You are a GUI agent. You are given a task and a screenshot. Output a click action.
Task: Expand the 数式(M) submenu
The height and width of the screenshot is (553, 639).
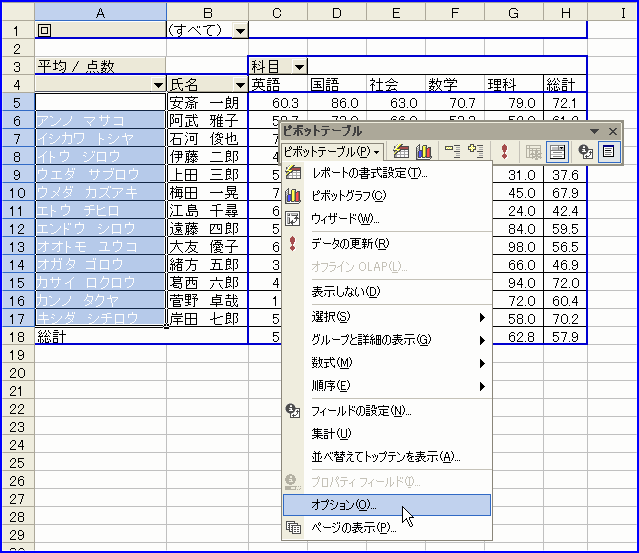[387, 362]
